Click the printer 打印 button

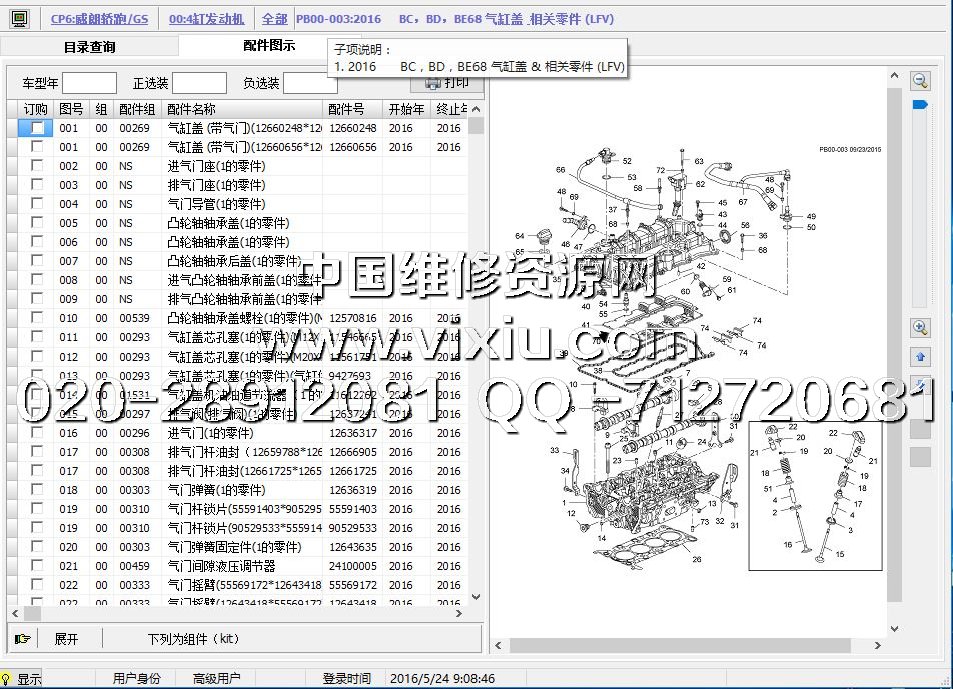tap(446, 83)
